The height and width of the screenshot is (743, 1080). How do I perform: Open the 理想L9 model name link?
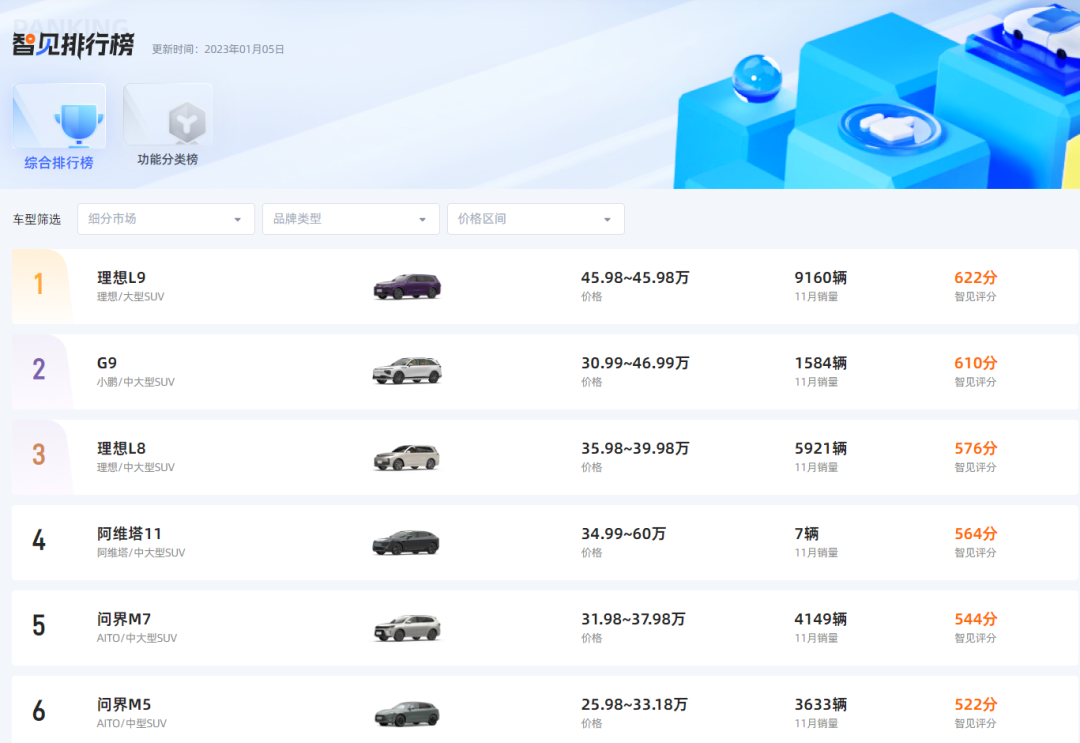(121, 278)
